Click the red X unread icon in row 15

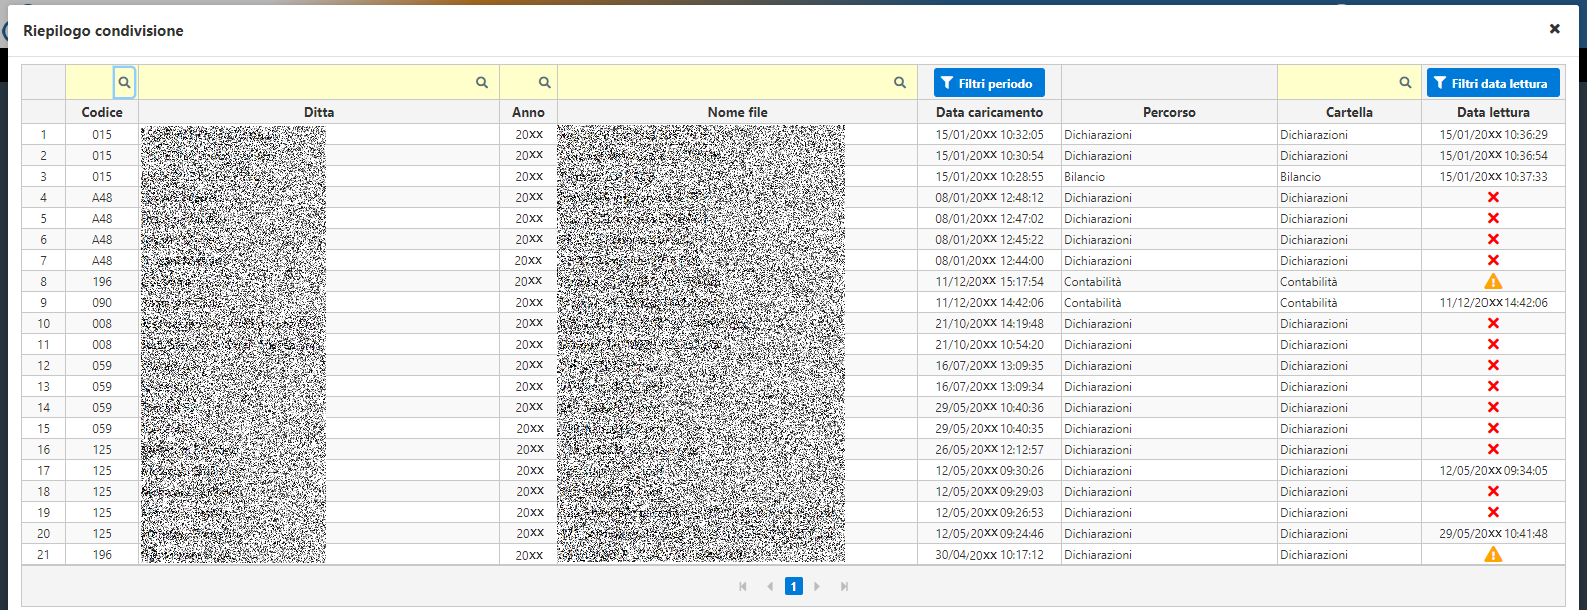point(1493,428)
